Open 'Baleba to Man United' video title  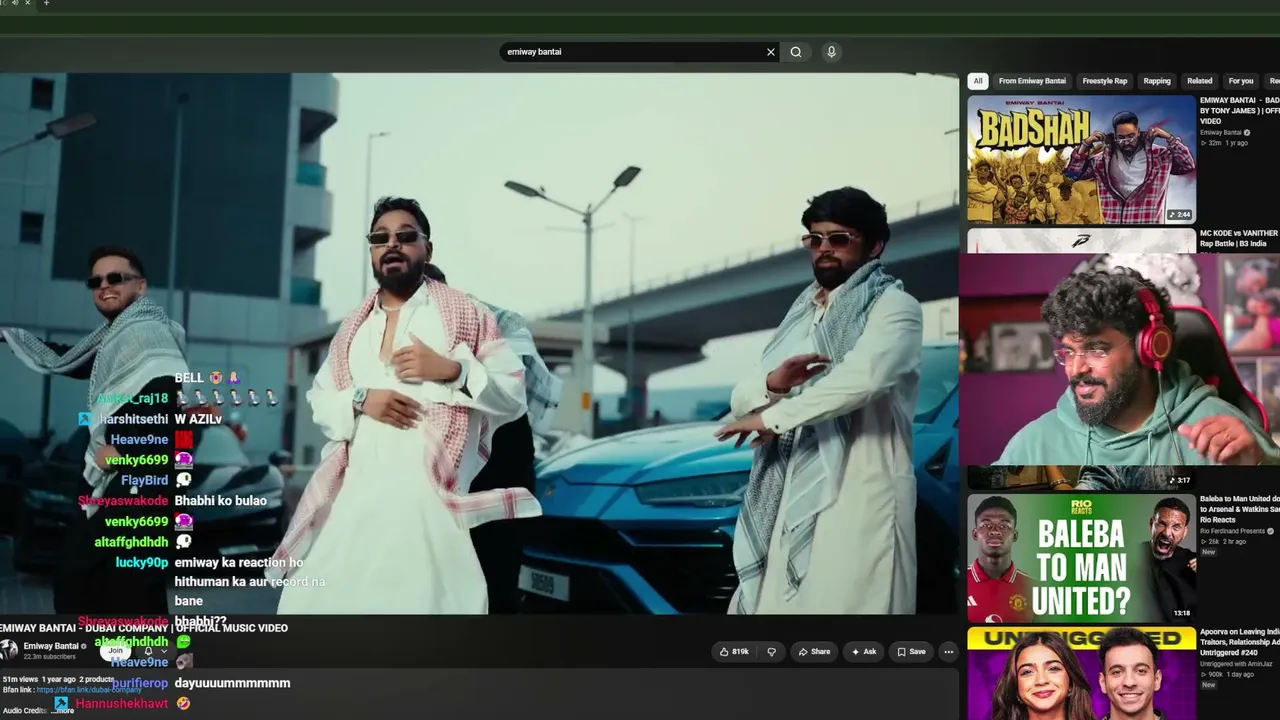[1239, 509]
